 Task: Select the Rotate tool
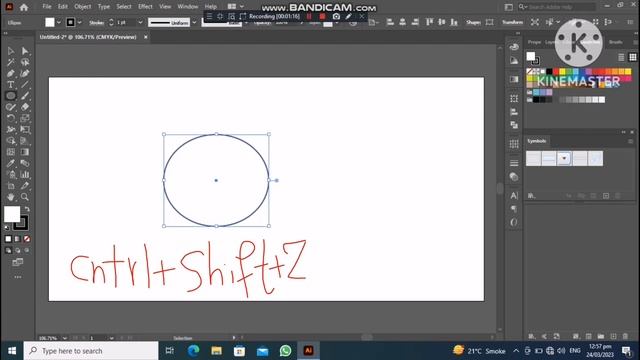pyautogui.click(x=11, y=118)
